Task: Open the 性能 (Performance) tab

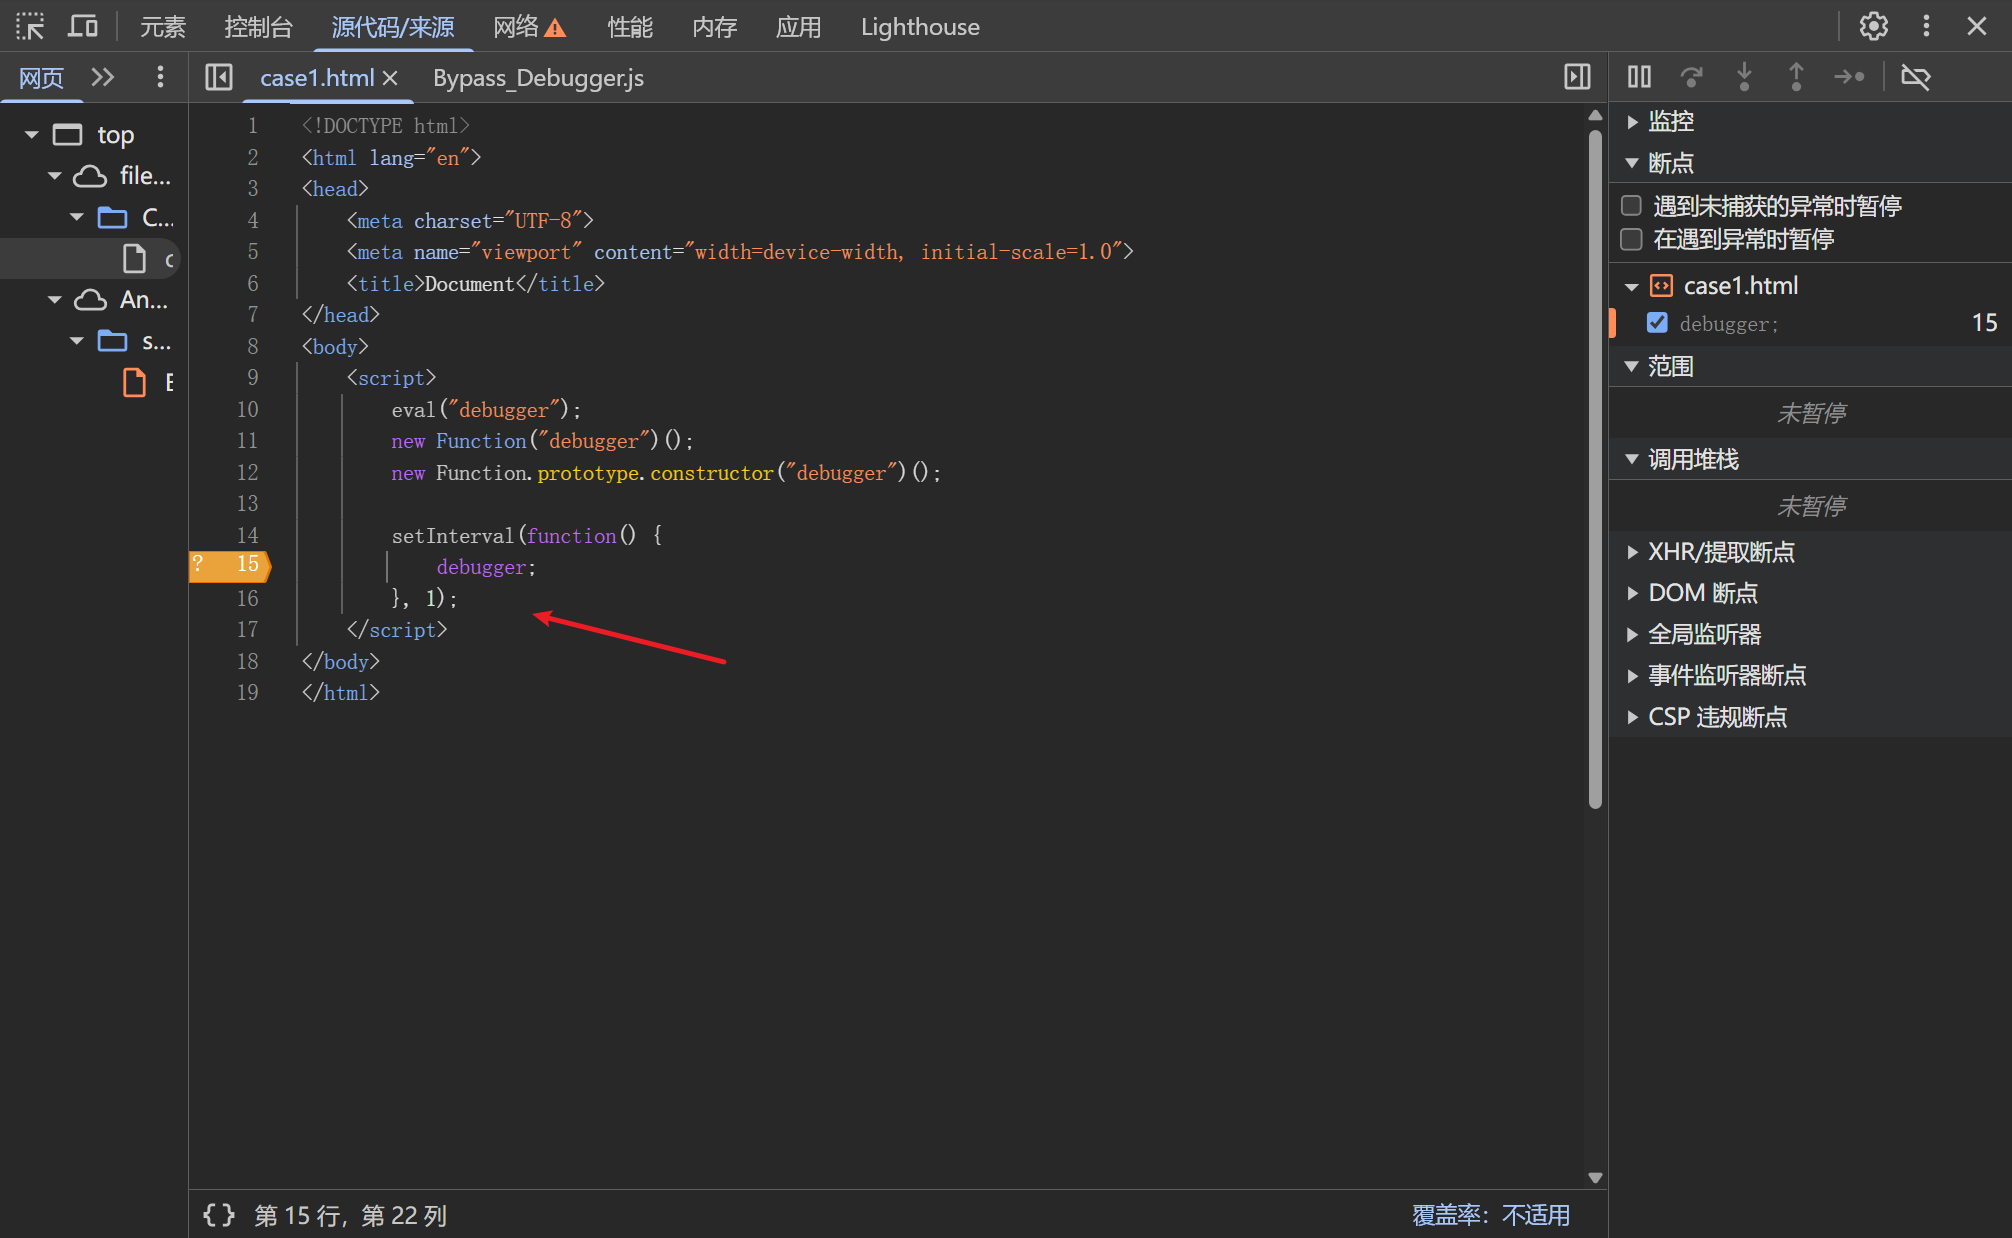Action: pyautogui.click(x=630, y=27)
